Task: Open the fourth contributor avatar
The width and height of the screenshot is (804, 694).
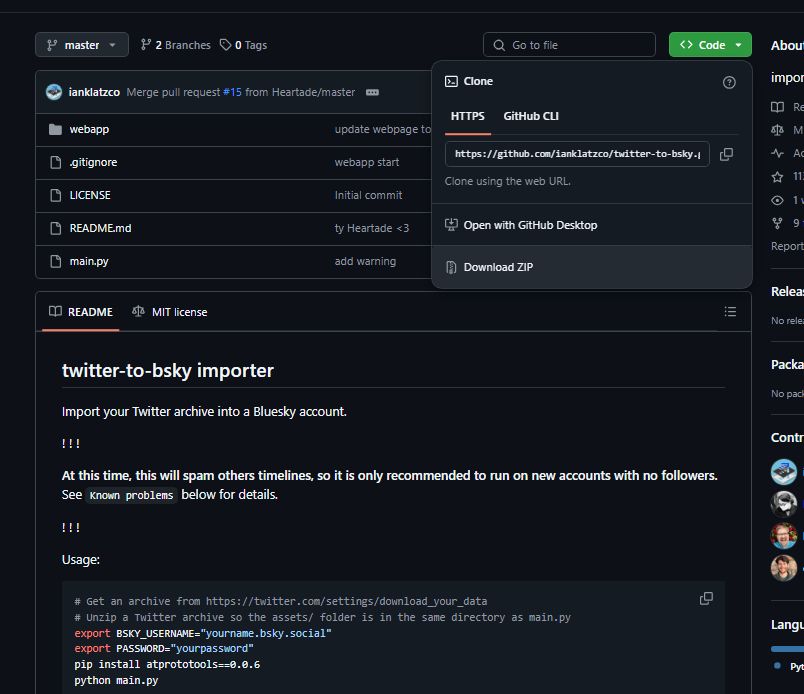Action: pyautogui.click(x=783, y=568)
